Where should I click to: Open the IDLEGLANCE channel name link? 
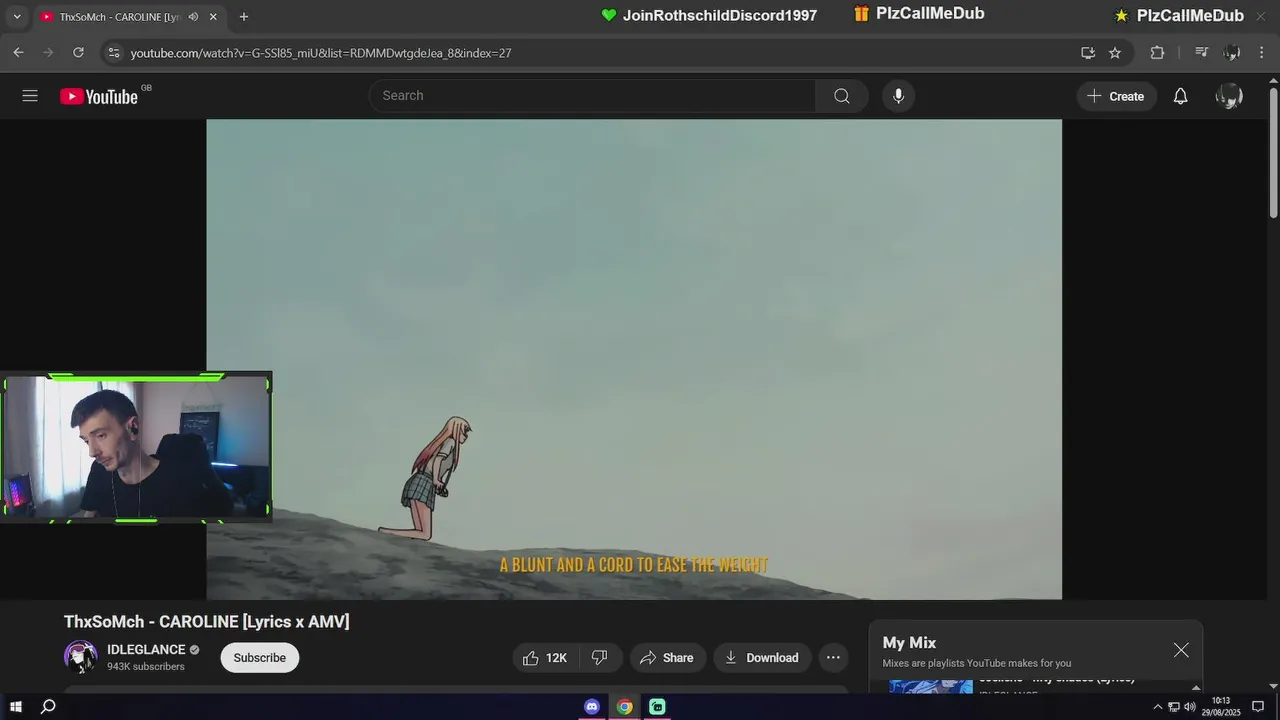coord(146,649)
